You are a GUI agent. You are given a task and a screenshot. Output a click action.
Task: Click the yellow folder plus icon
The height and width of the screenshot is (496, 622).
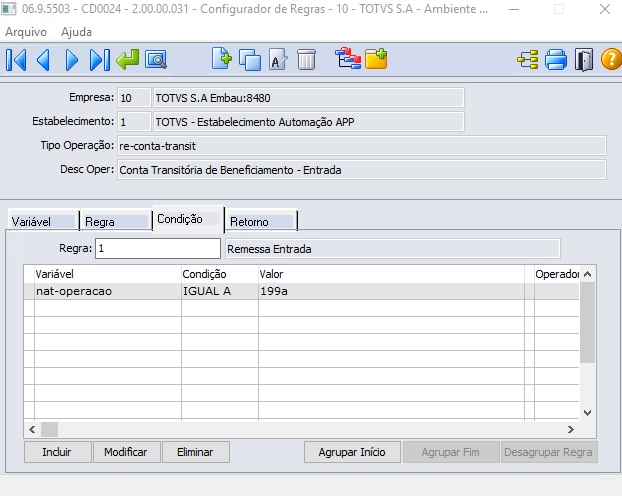coord(376,59)
